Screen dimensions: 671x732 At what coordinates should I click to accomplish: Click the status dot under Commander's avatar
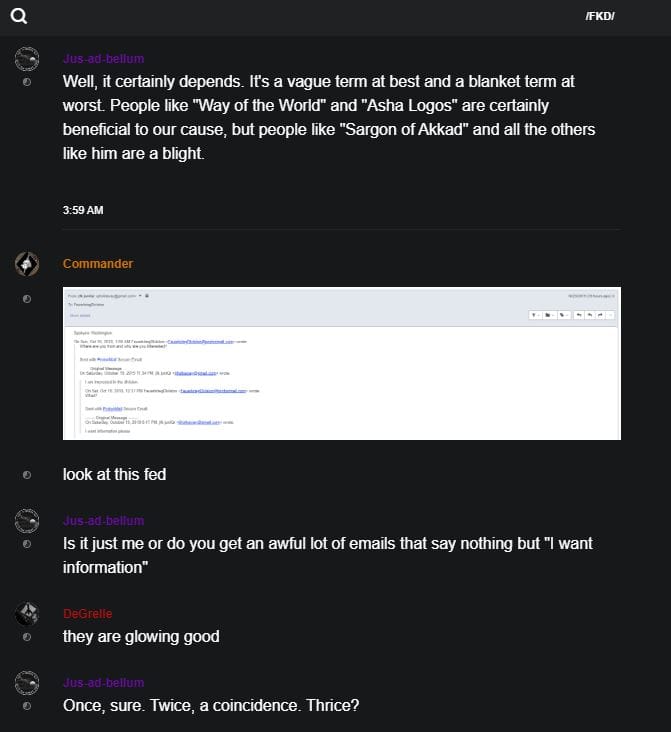[x=27, y=298]
